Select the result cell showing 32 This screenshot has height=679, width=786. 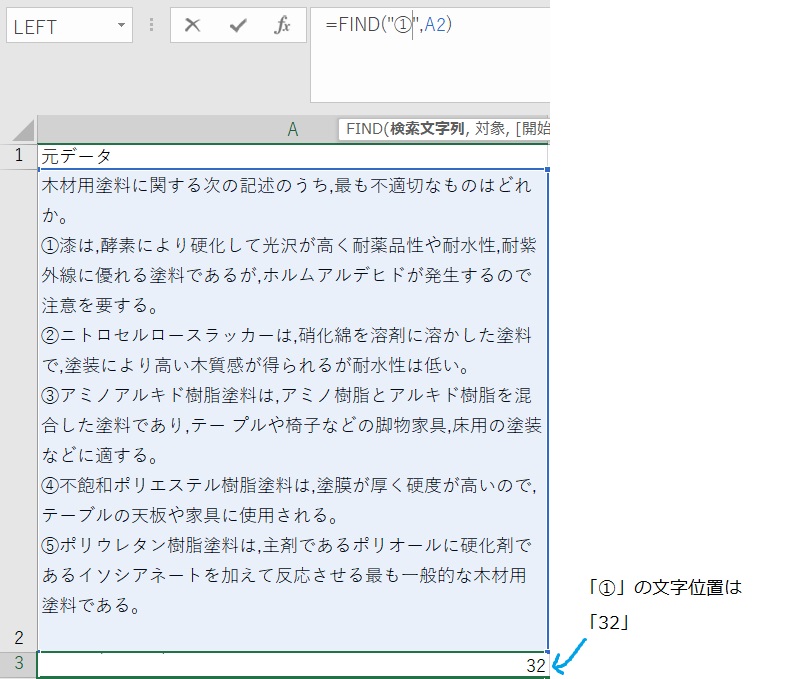[292, 665]
